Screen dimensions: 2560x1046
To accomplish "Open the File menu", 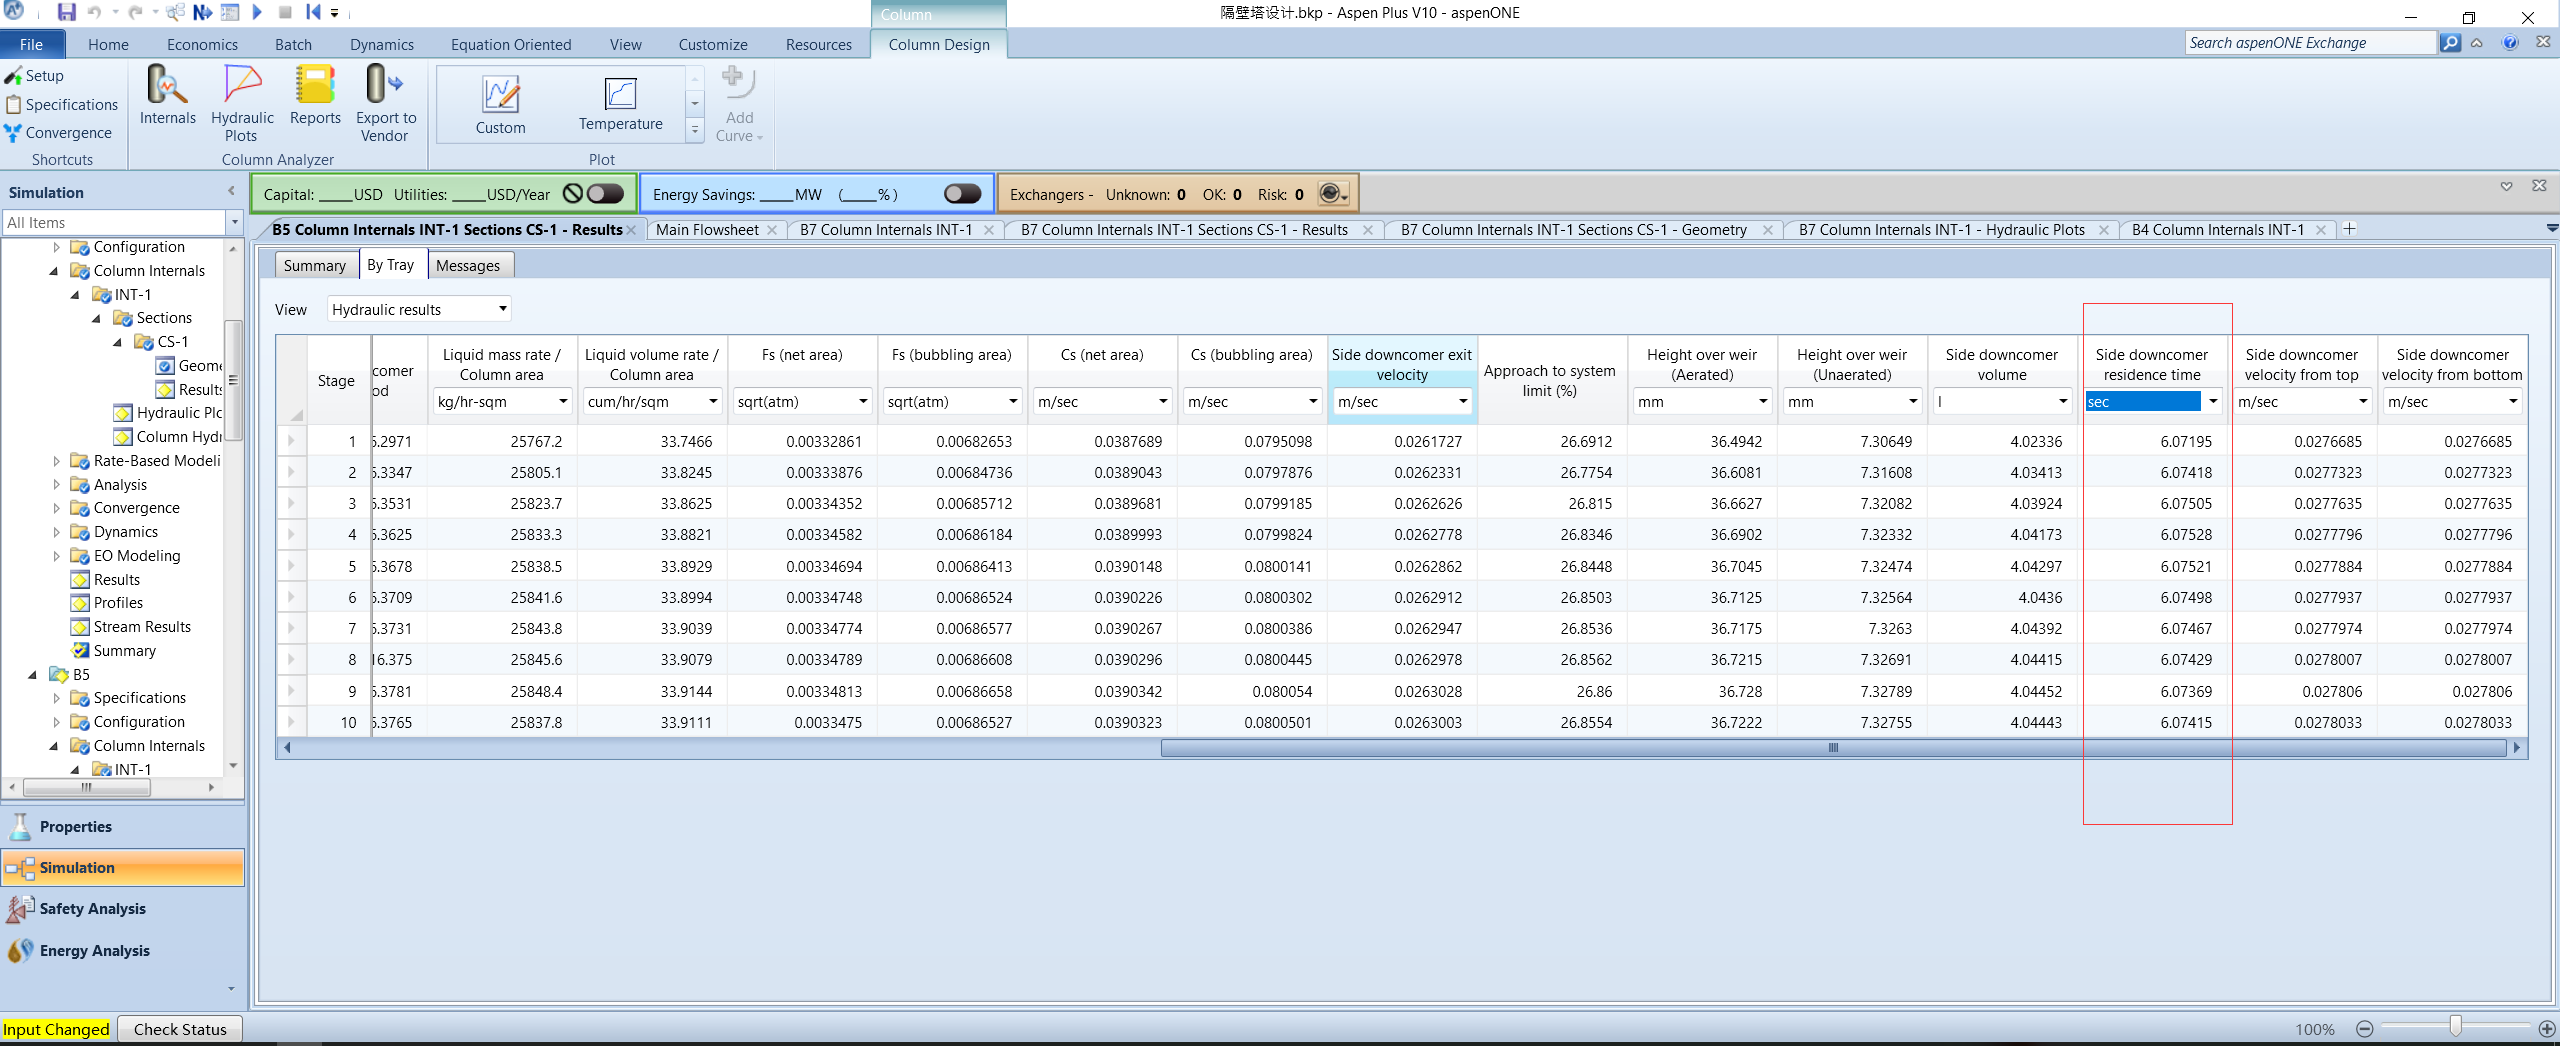I will coord(32,44).
